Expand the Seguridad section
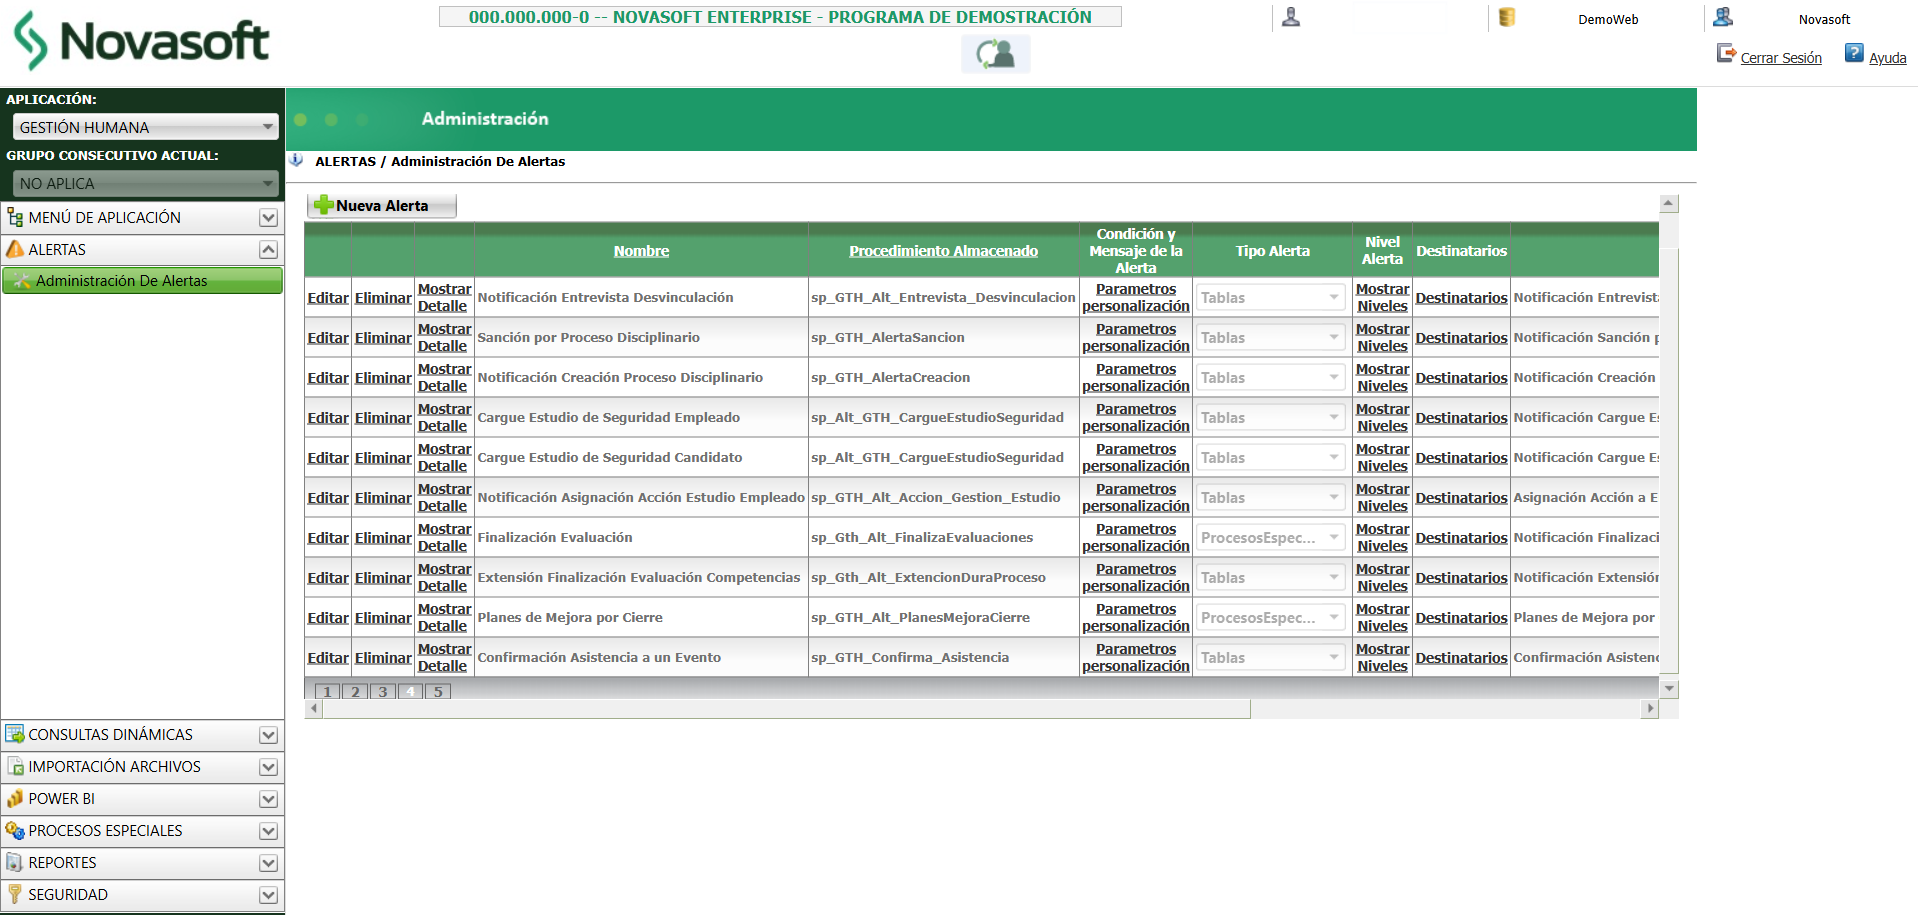This screenshot has height=915, width=1918. [x=268, y=895]
